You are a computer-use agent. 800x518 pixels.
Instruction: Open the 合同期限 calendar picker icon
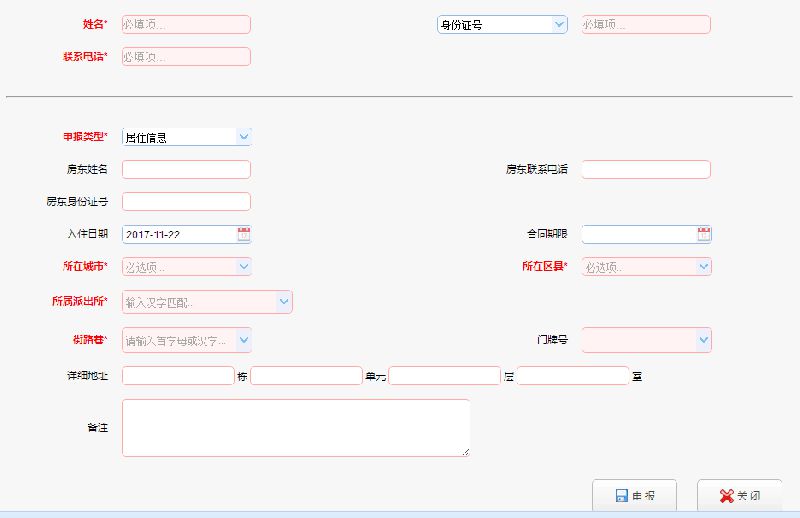point(703,234)
